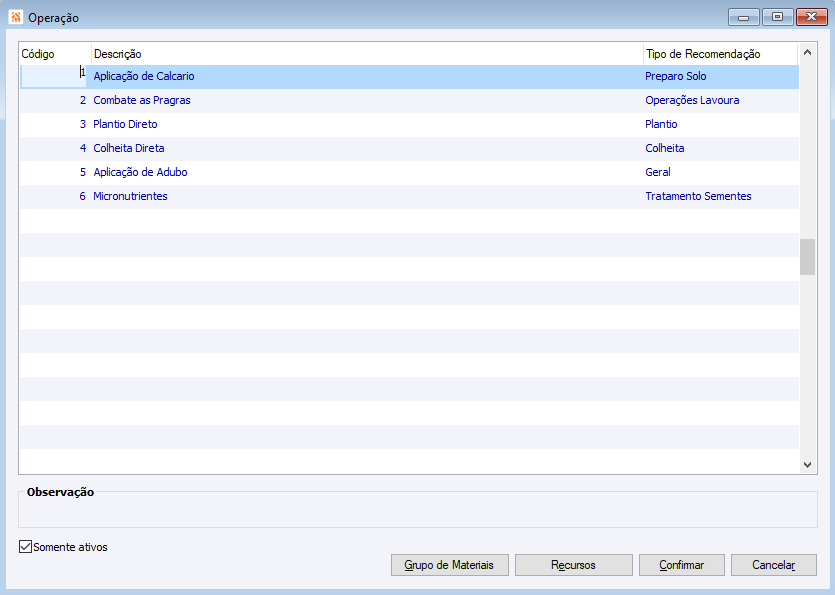
Task: Click scrollbar down arrow
Action: pyautogui.click(x=807, y=464)
